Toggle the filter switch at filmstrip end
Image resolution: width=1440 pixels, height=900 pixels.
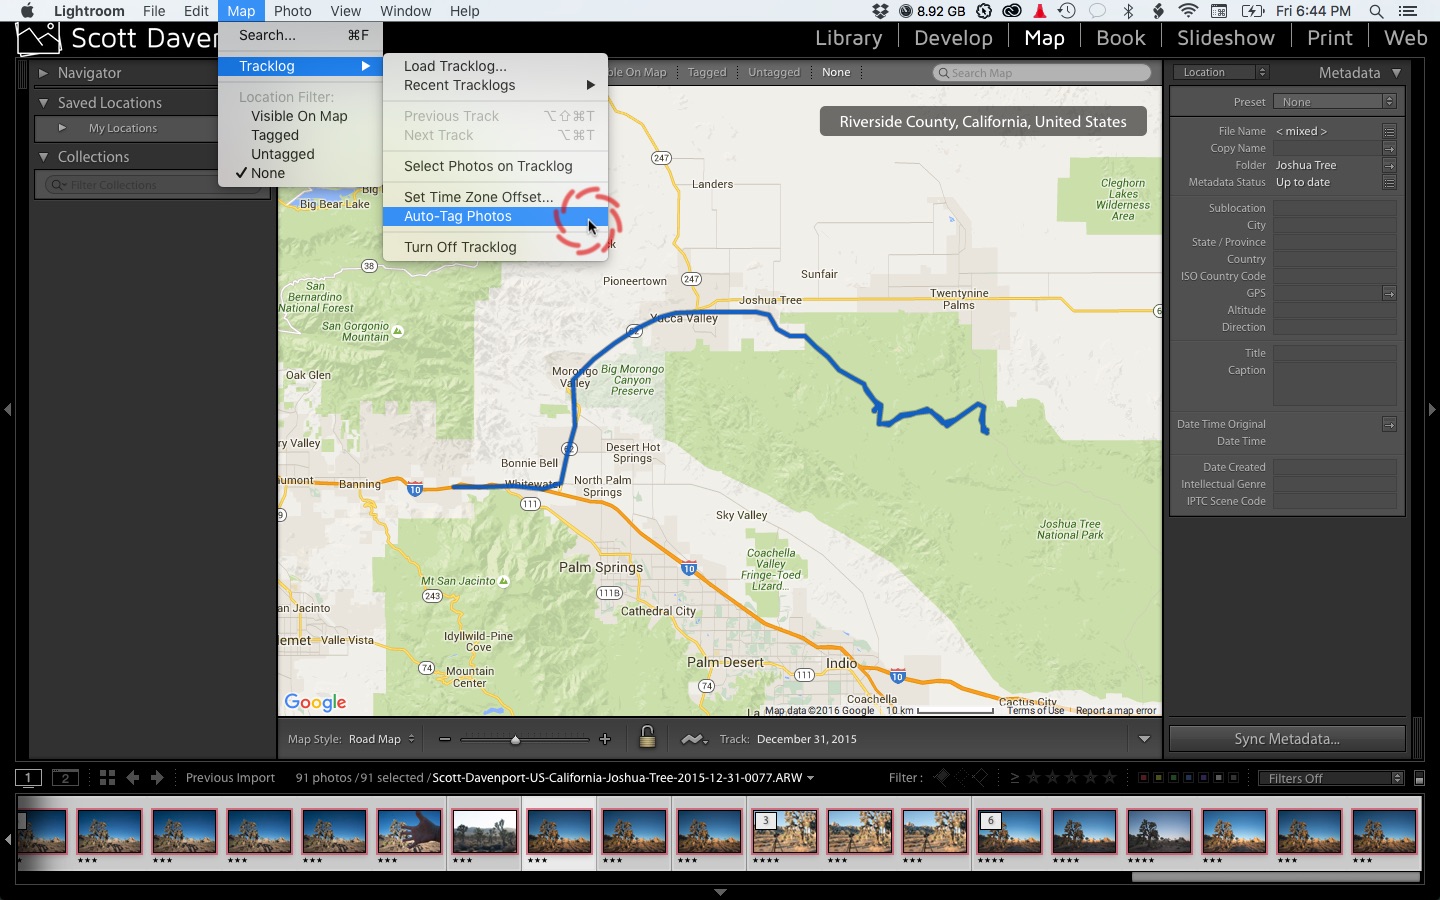(1419, 778)
